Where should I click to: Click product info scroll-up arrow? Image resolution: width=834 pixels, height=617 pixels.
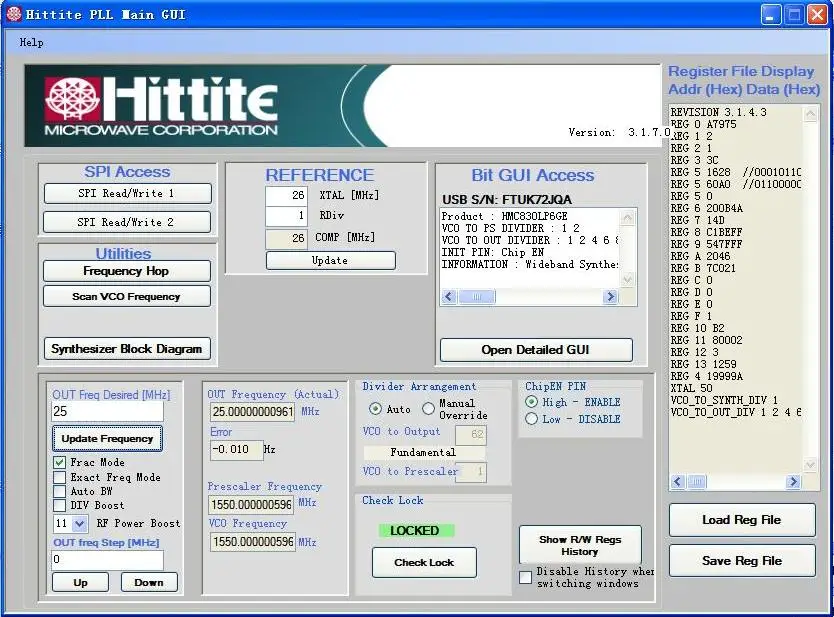[x=628, y=218]
